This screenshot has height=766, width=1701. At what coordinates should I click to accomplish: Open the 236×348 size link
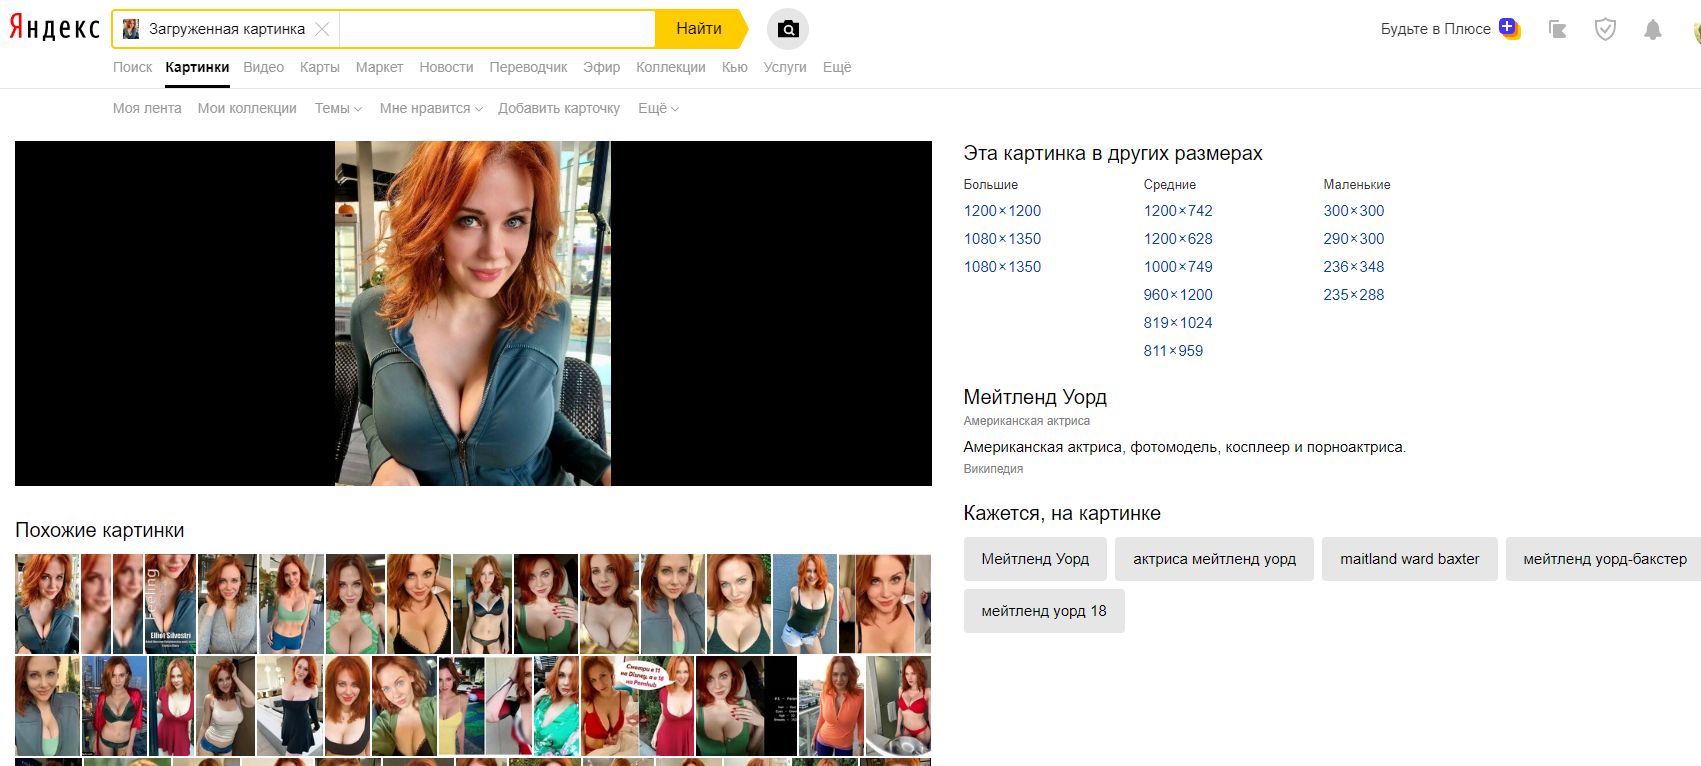tap(1354, 267)
